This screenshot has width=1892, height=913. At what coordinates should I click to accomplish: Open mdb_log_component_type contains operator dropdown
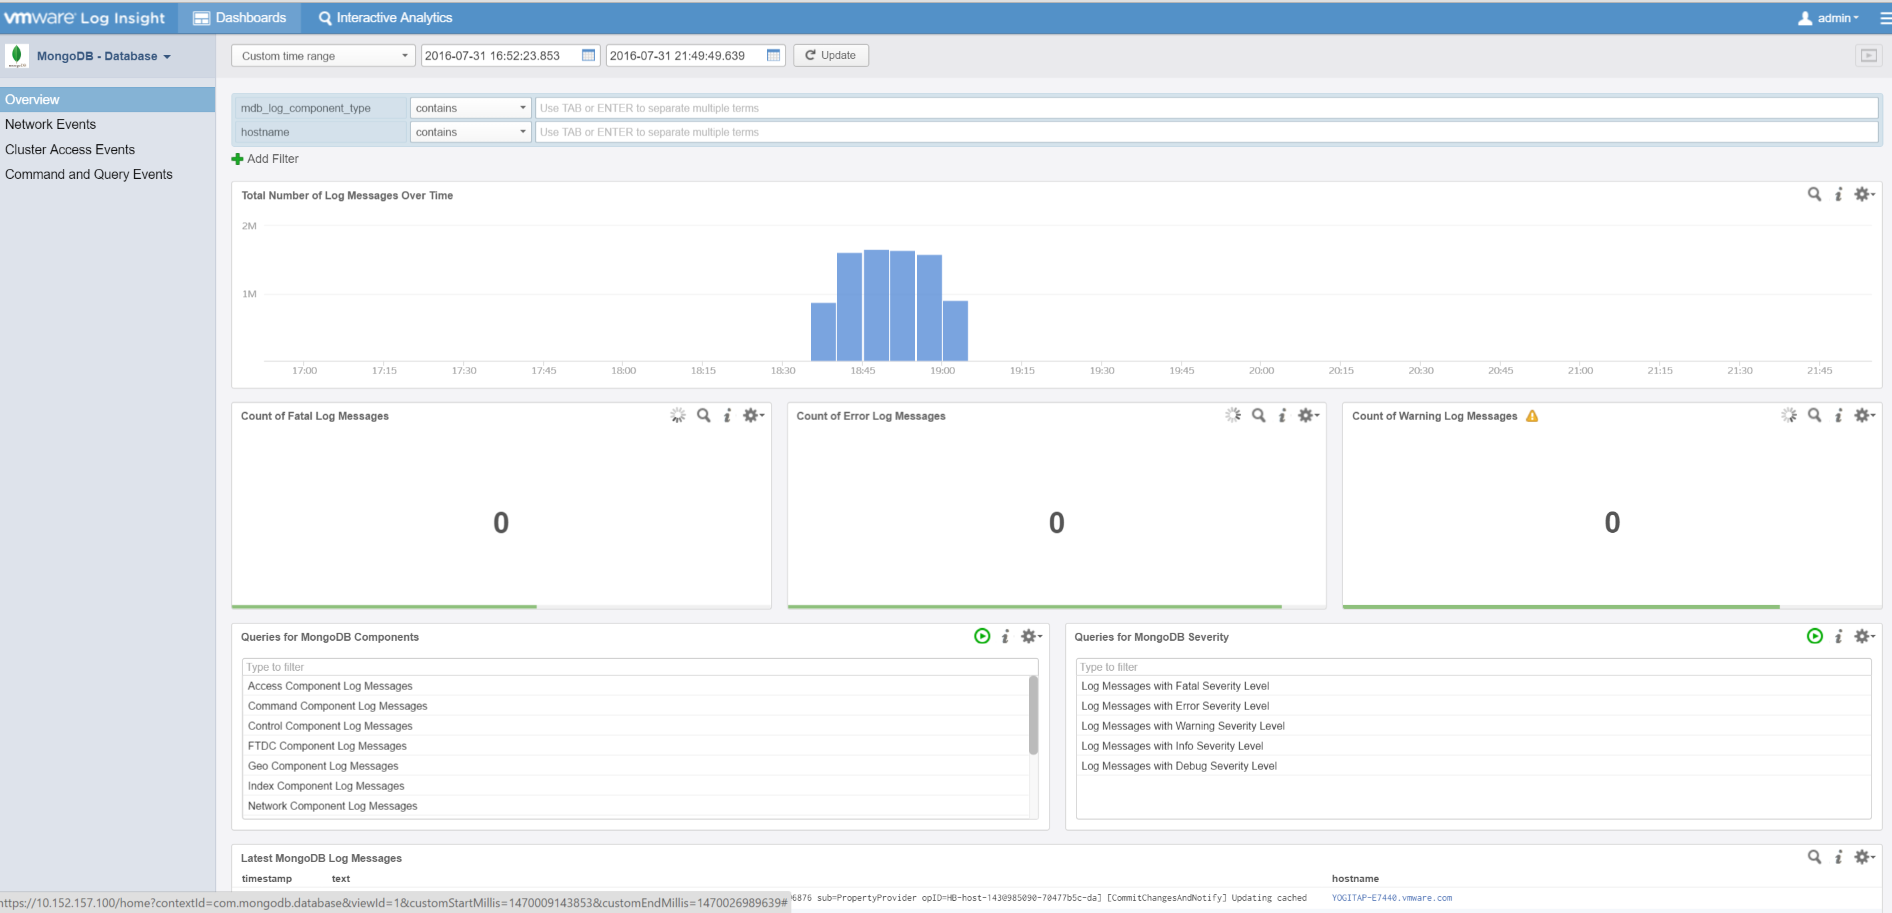470,108
